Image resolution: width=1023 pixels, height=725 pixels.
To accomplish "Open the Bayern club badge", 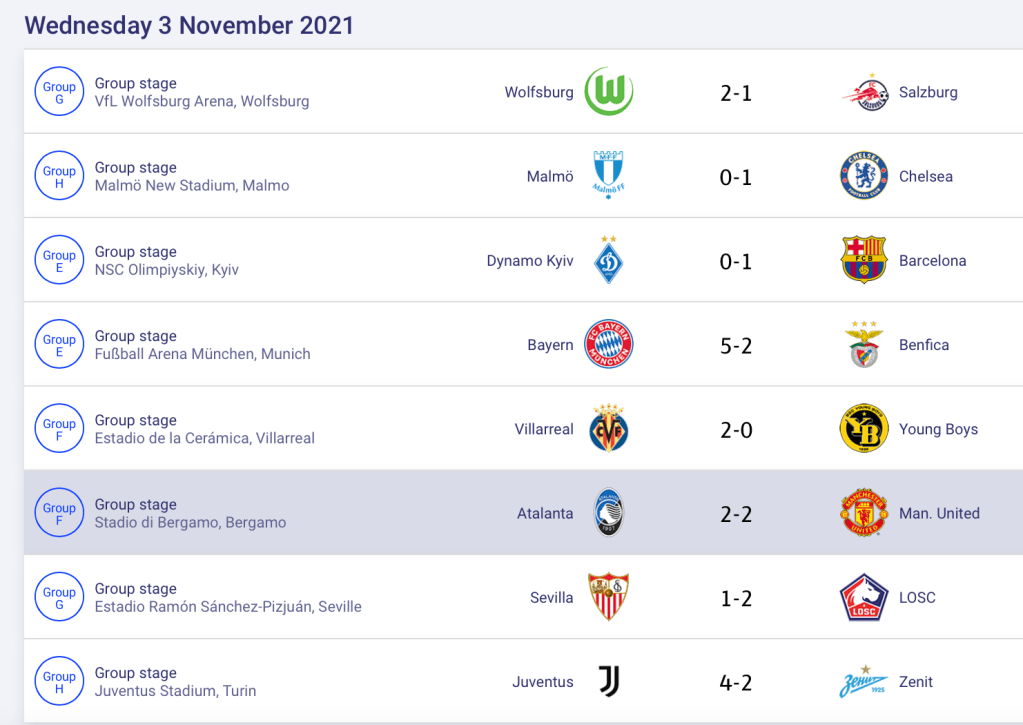I will (x=608, y=345).
